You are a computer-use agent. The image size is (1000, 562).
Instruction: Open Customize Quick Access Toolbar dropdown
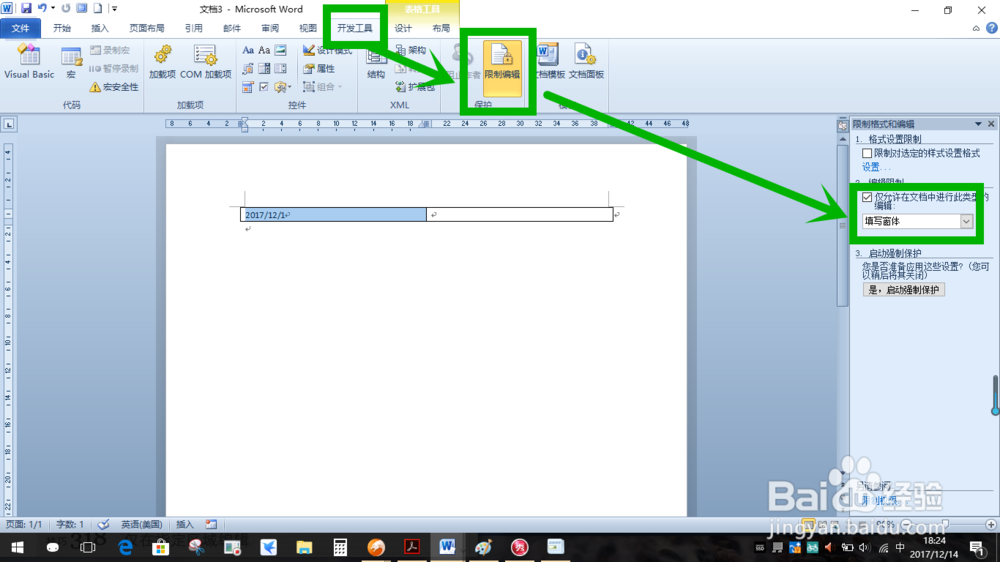pyautogui.click(x=114, y=8)
